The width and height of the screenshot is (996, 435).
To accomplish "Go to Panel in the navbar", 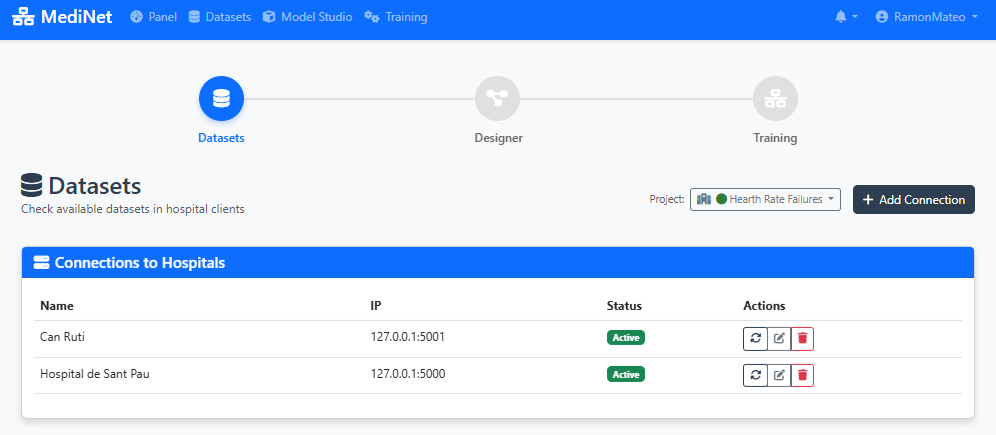I will coord(154,17).
